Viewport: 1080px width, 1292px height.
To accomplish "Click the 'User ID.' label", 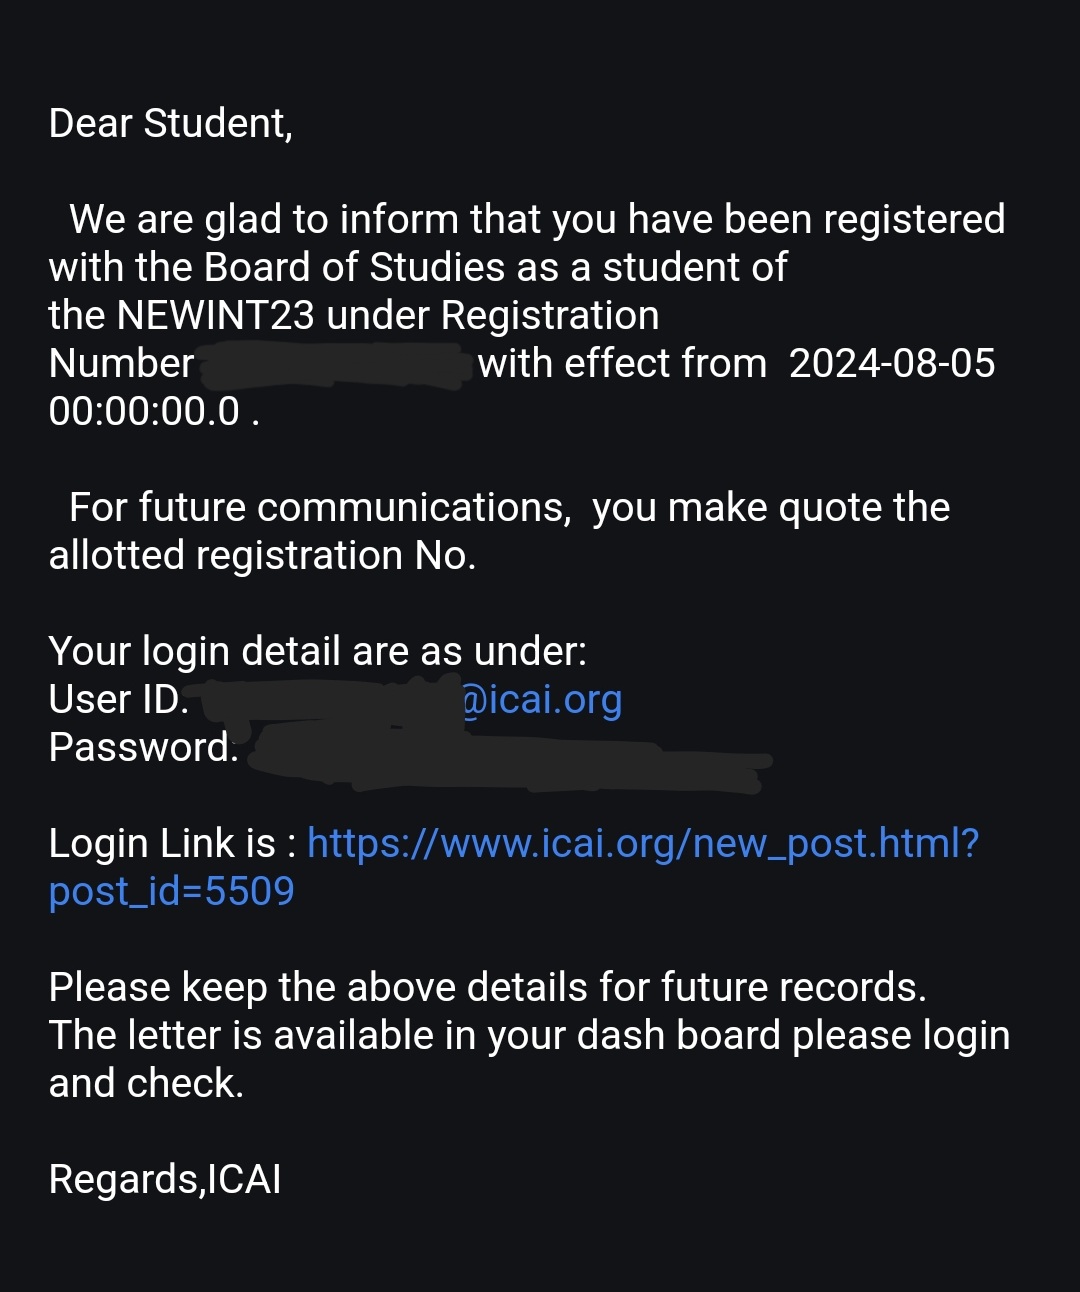I will tap(119, 700).
